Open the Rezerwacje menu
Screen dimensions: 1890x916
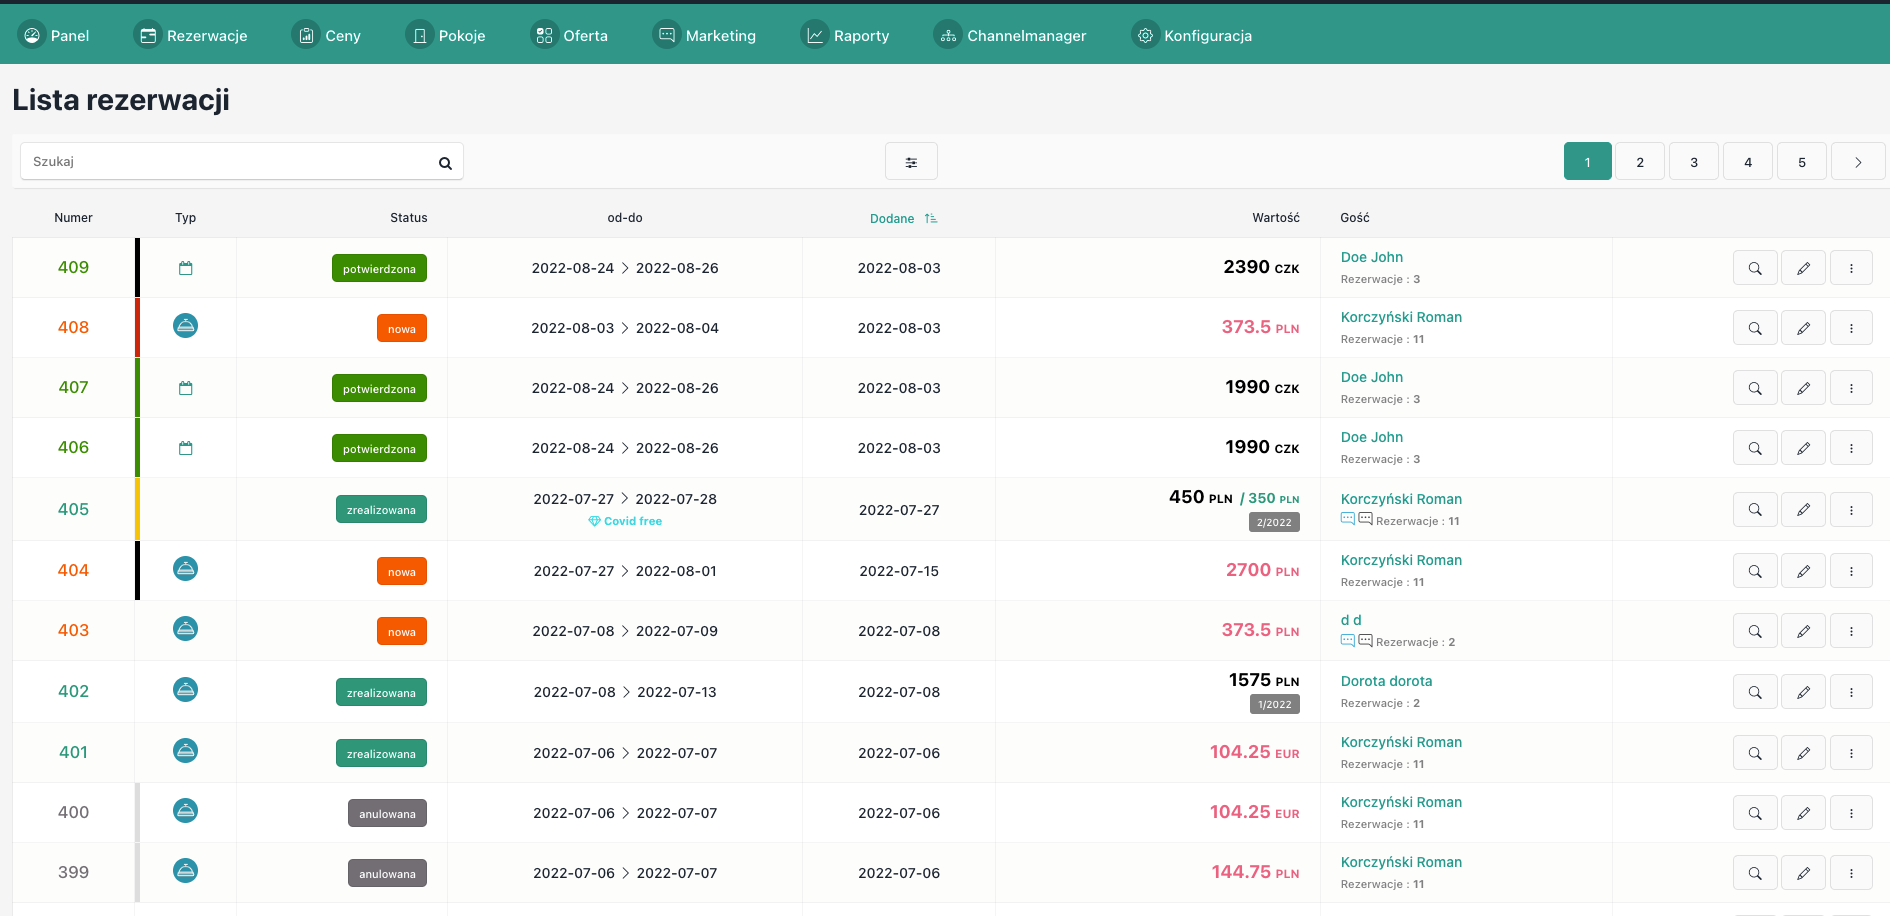tap(190, 35)
